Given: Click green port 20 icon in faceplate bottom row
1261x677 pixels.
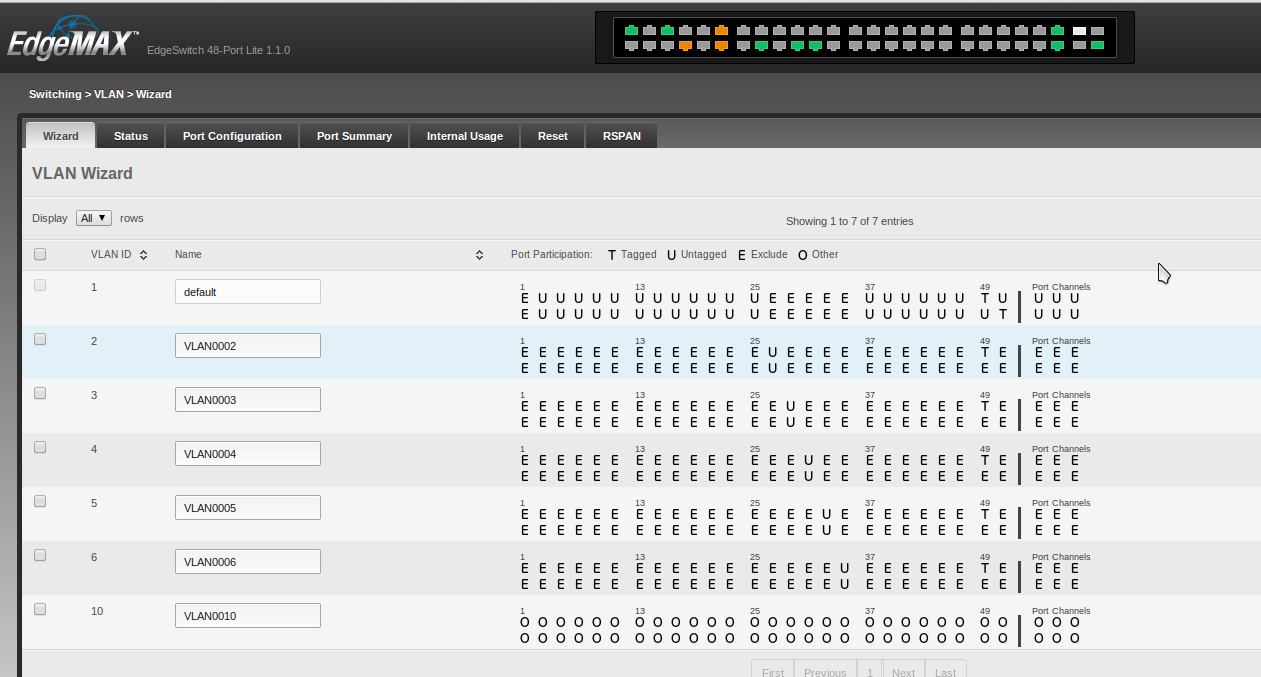Looking at the screenshot, I should click(x=797, y=45).
